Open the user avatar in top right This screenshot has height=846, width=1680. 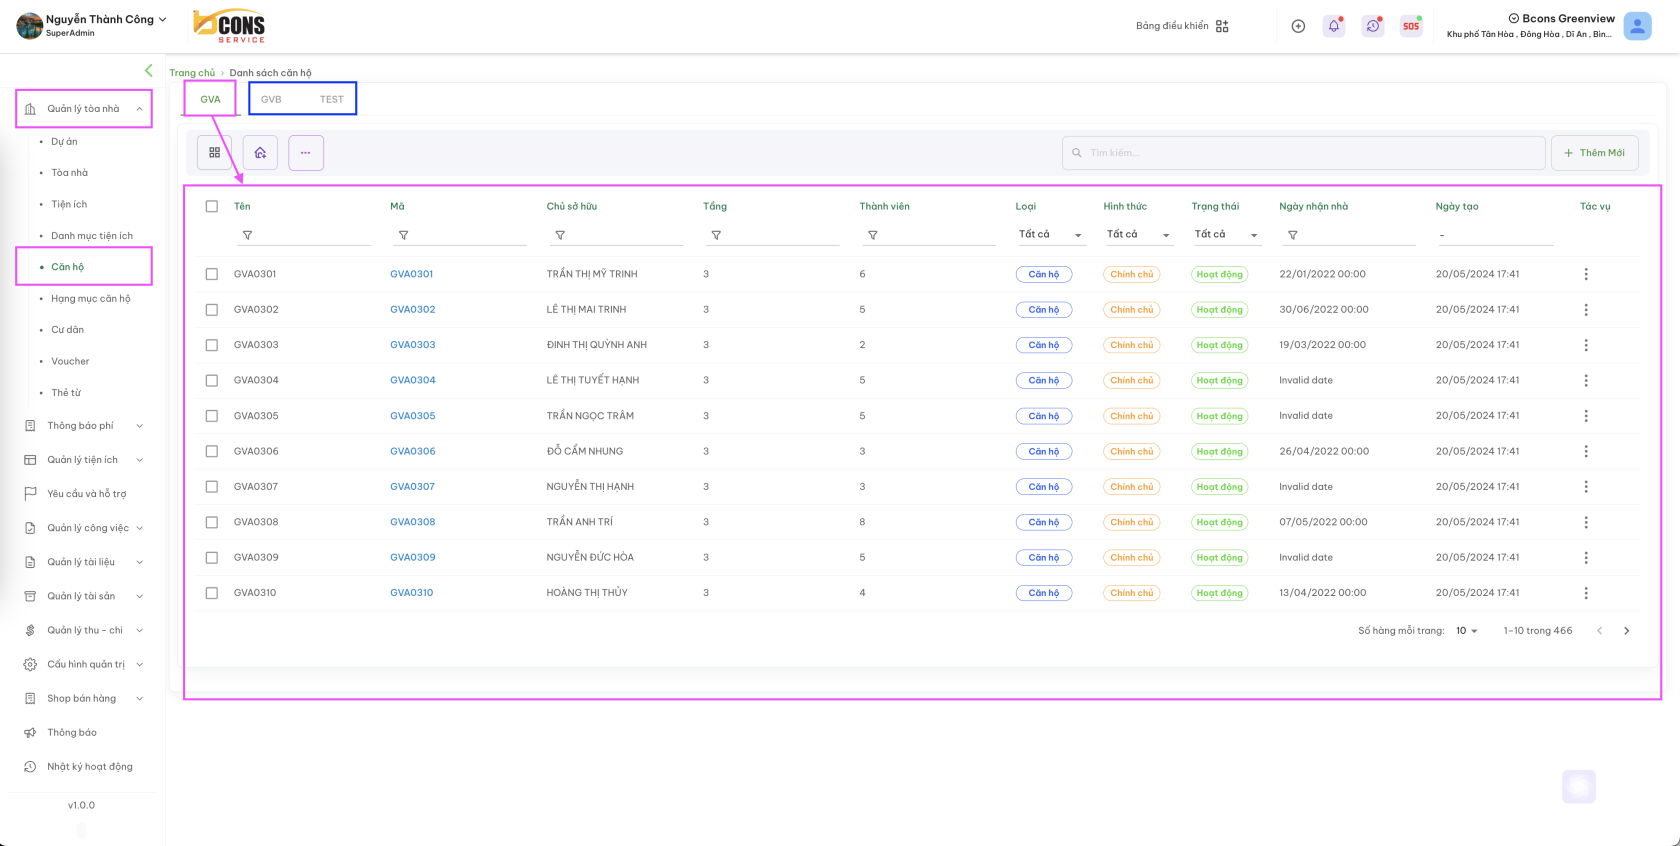(1637, 26)
